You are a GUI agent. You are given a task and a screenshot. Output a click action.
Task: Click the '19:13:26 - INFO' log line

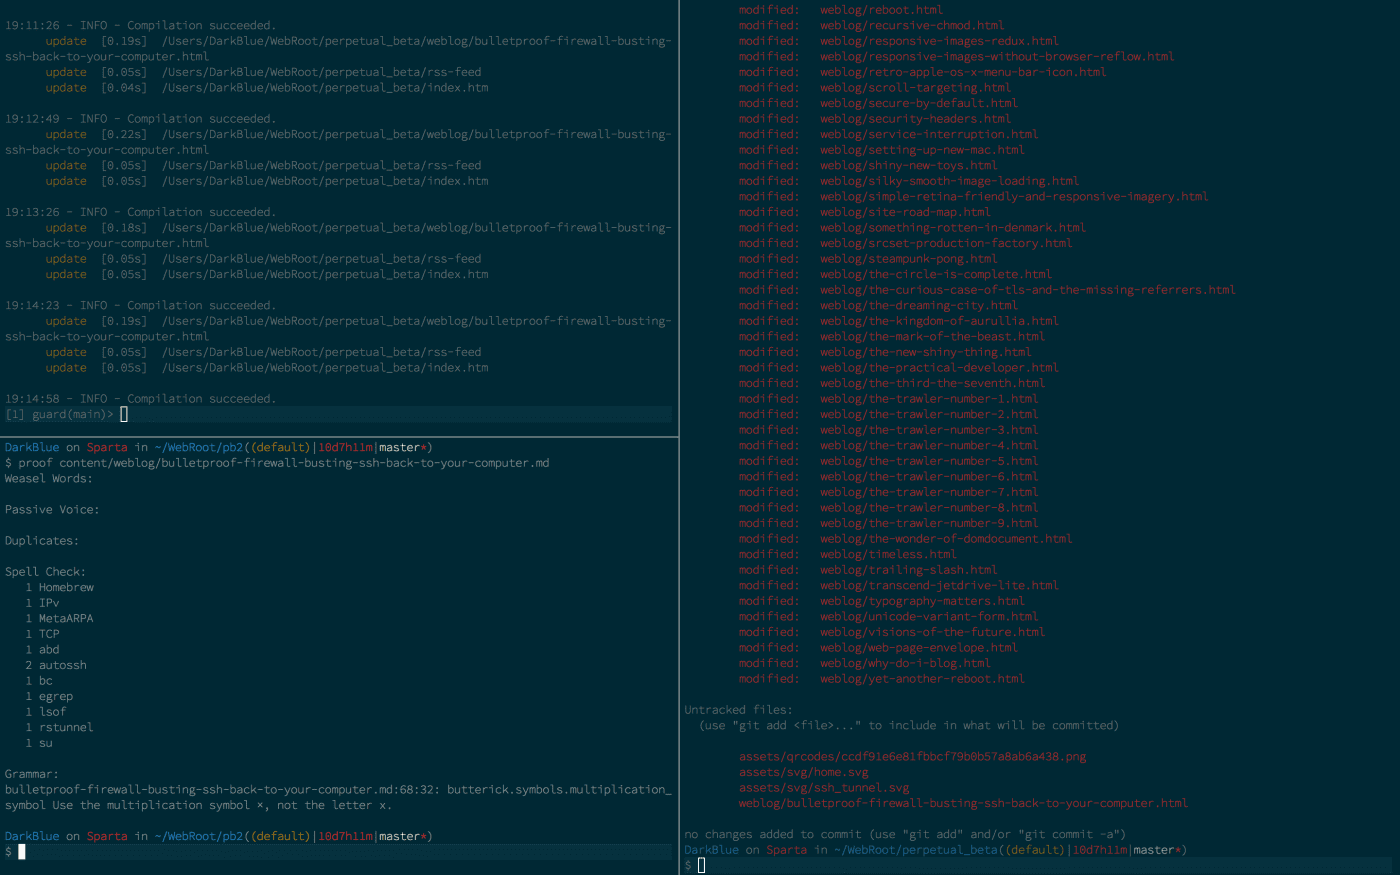[x=140, y=212]
